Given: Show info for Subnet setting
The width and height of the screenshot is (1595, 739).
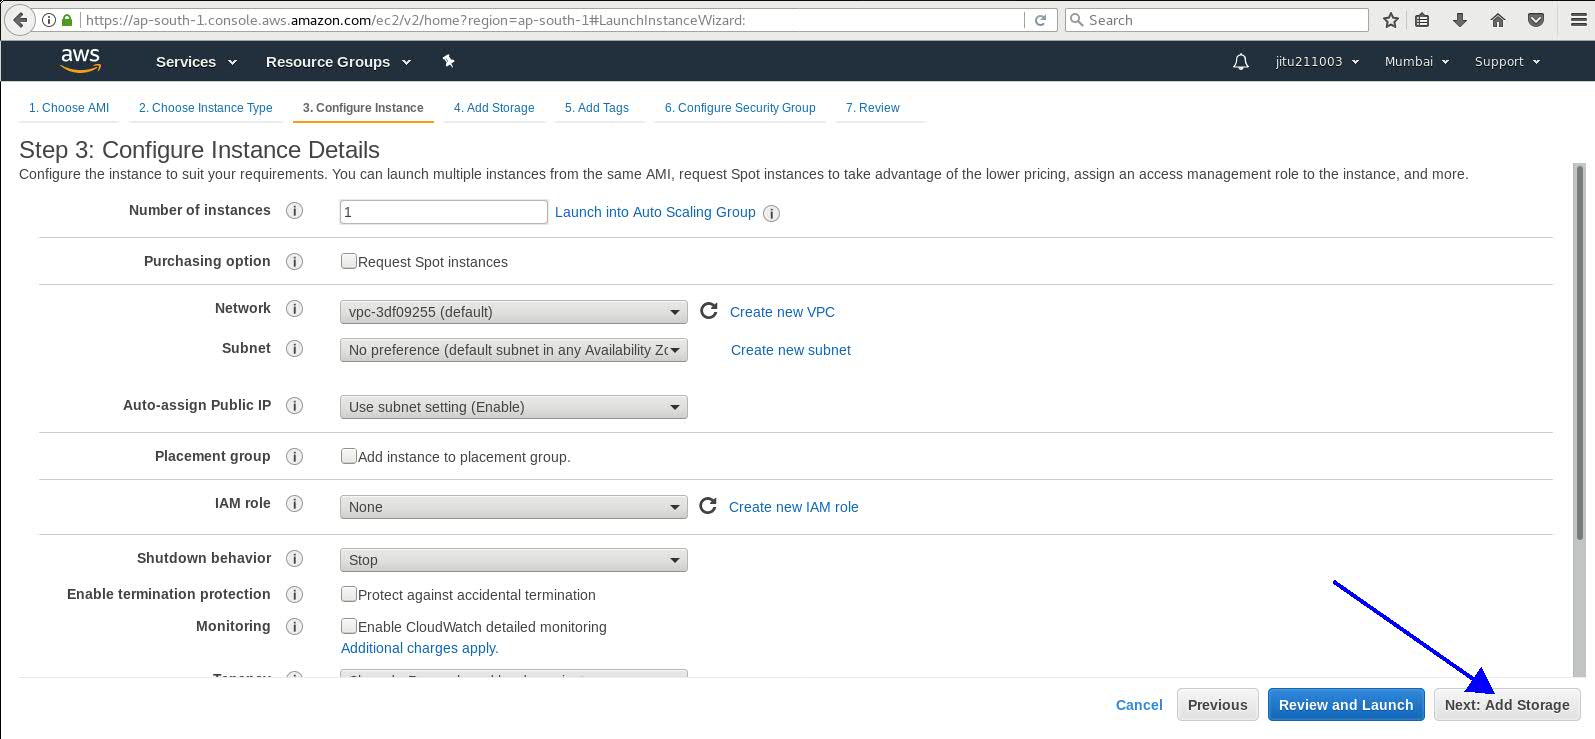Looking at the screenshot, I should coord(295,349).
